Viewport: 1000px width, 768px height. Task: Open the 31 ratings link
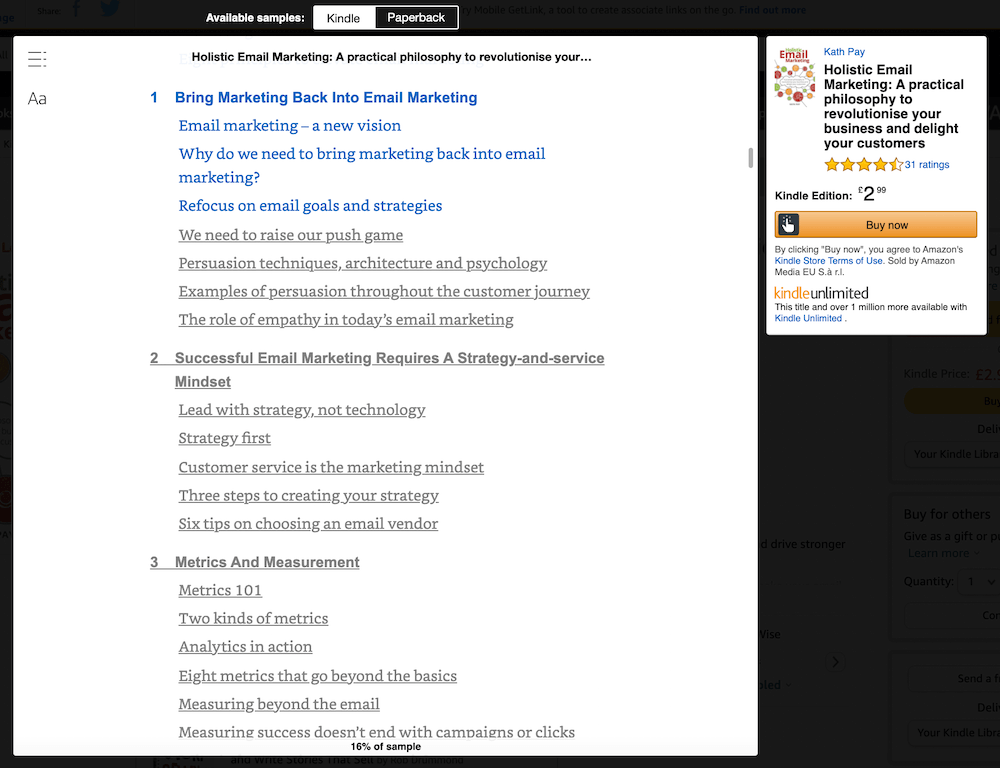pos(927,165)
